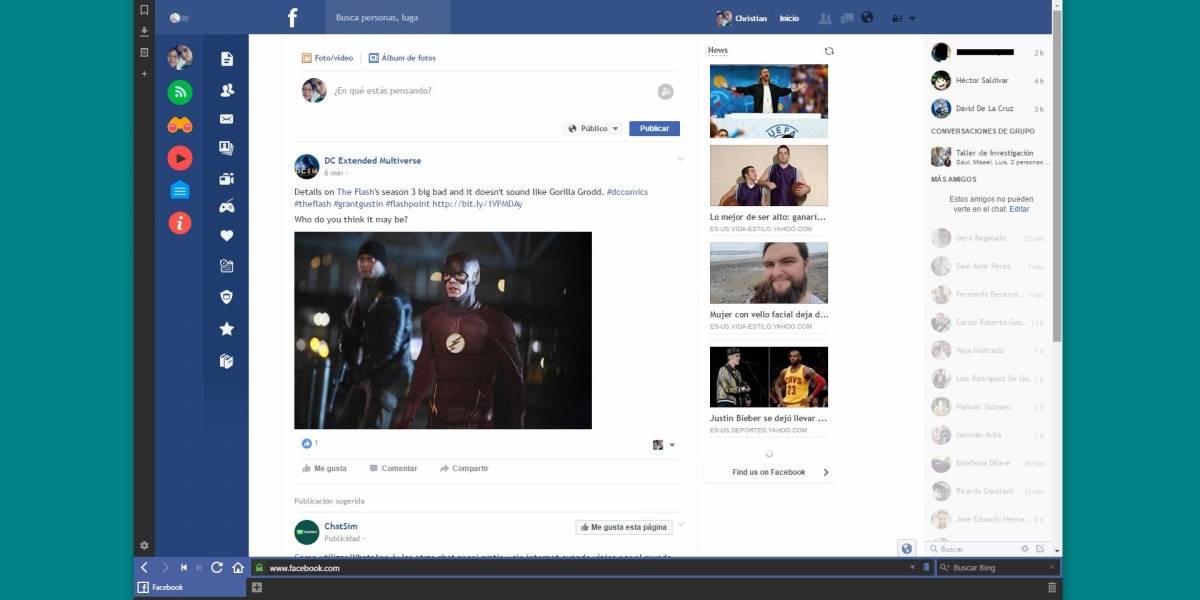The image size is (1200, 600).
Task: Open the Vivaldi bookmarks panel
Action: [x=144, y=10]
